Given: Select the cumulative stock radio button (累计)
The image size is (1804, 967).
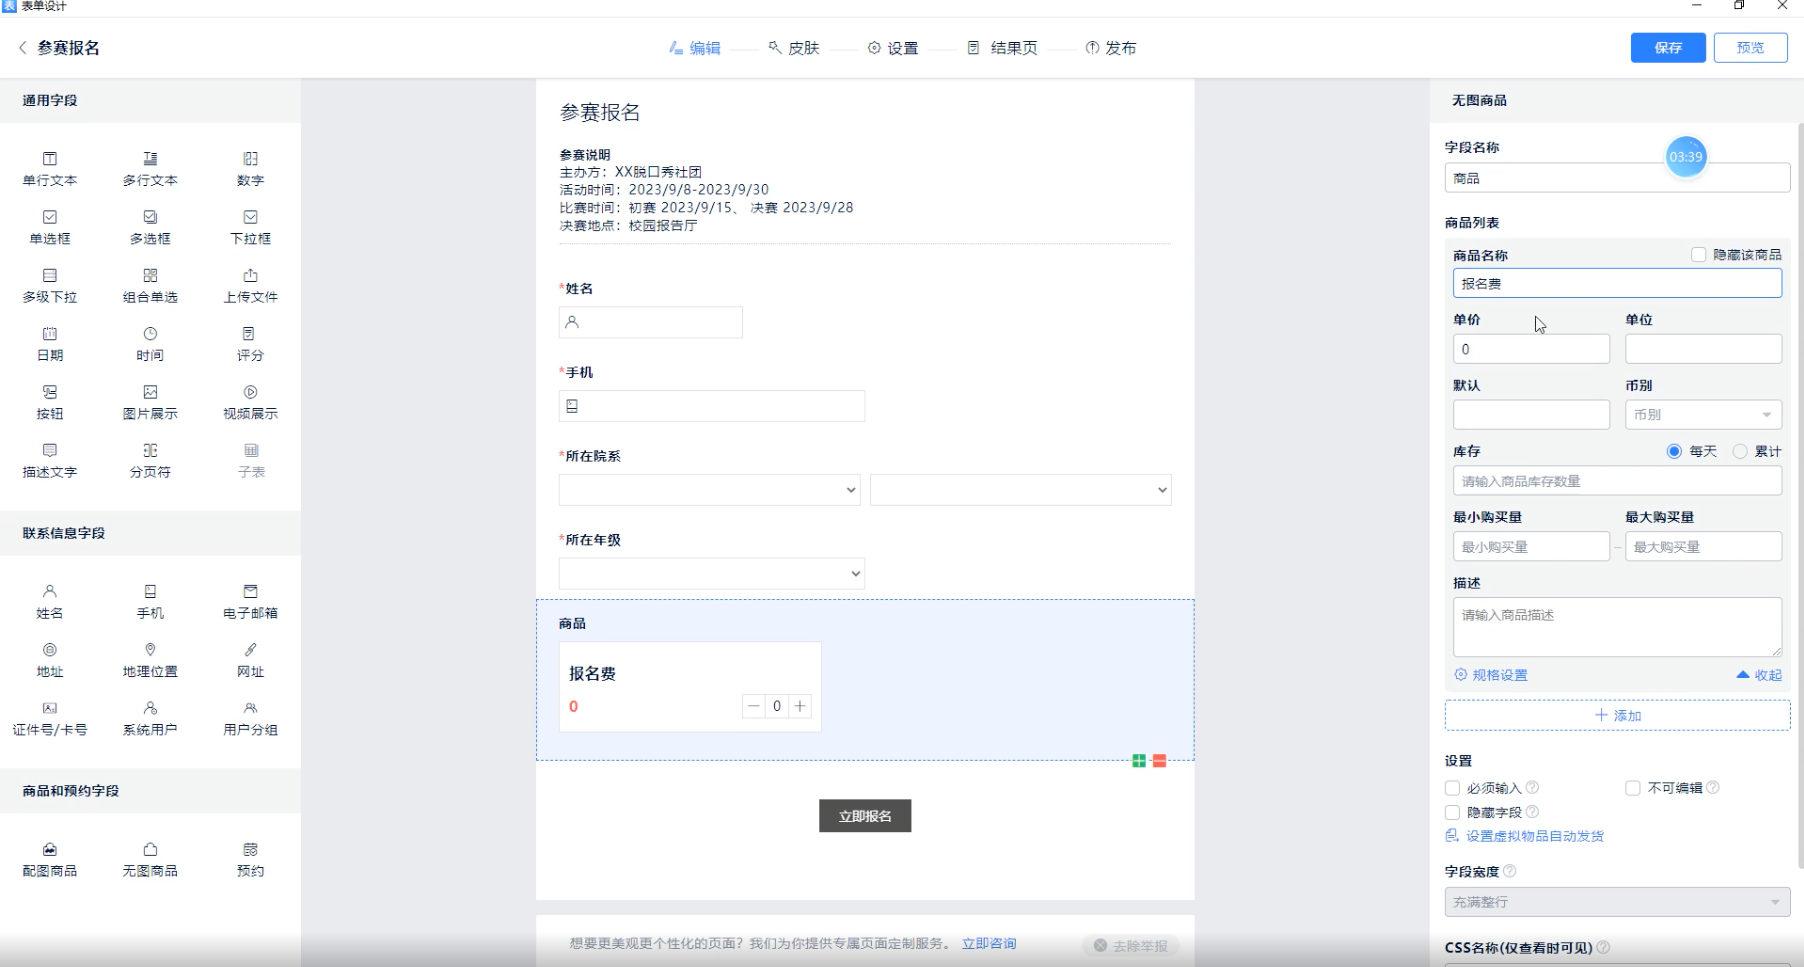Looking at the screenshot, I should pos(1740,451).
